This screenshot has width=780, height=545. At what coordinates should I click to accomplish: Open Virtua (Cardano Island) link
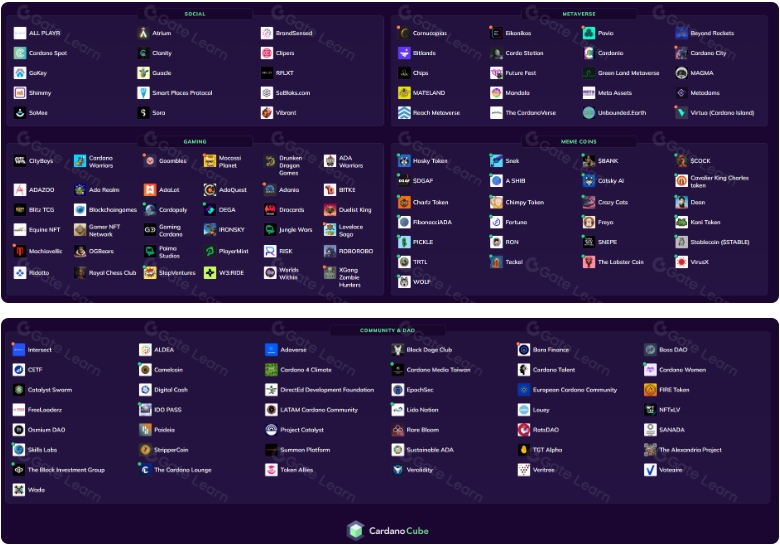[x=722, y=112]
